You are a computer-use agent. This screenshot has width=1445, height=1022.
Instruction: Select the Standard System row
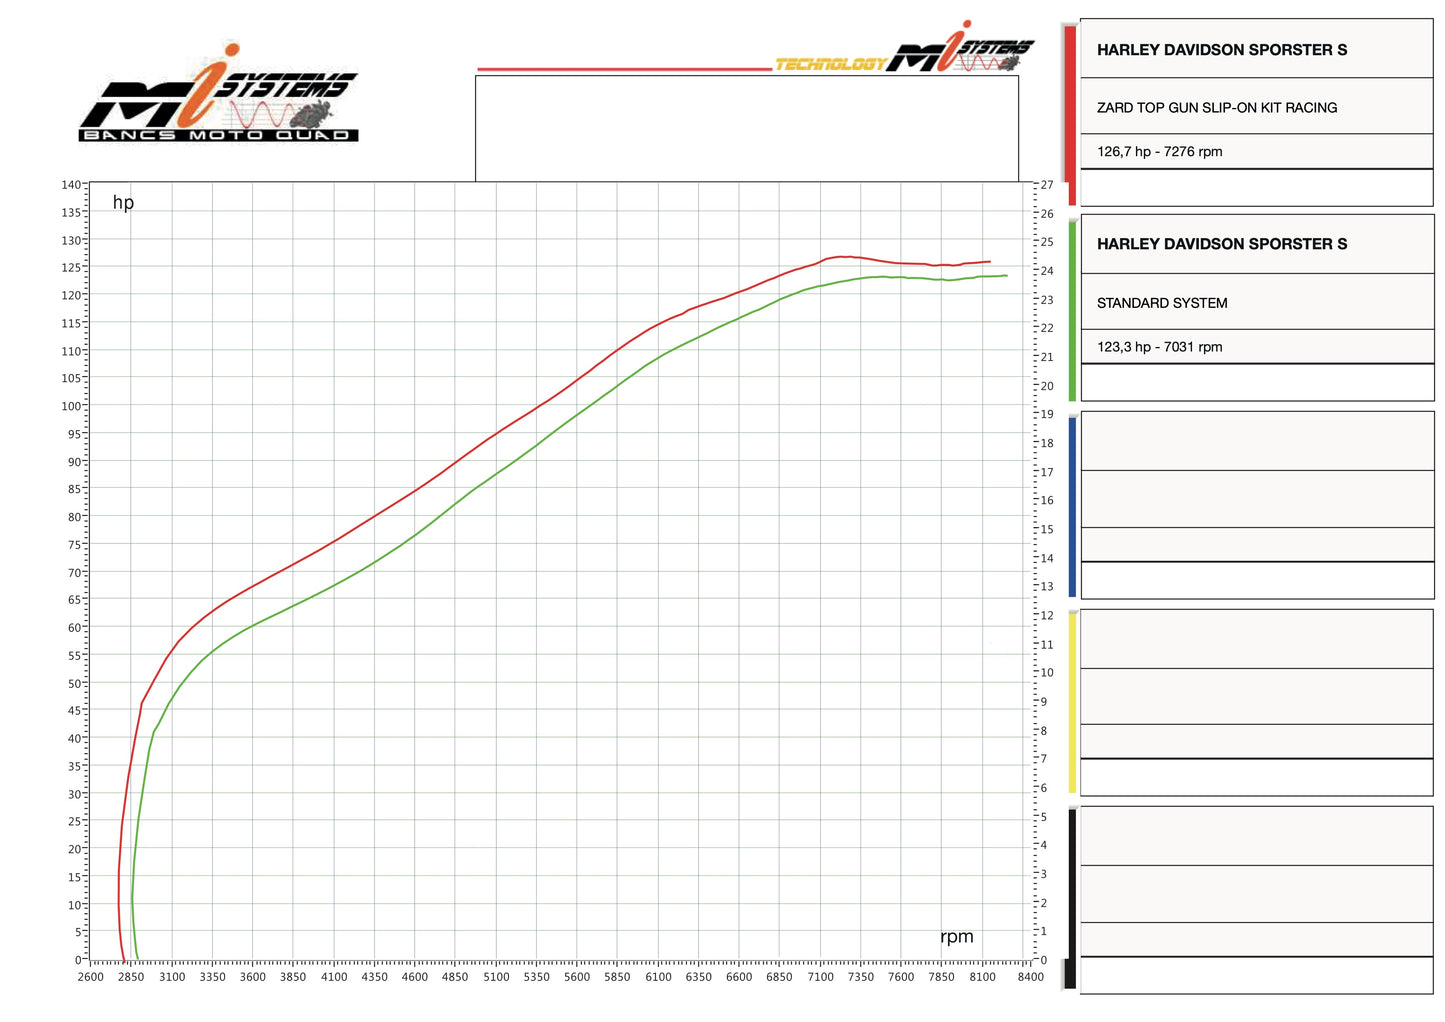pos(1257,302)
